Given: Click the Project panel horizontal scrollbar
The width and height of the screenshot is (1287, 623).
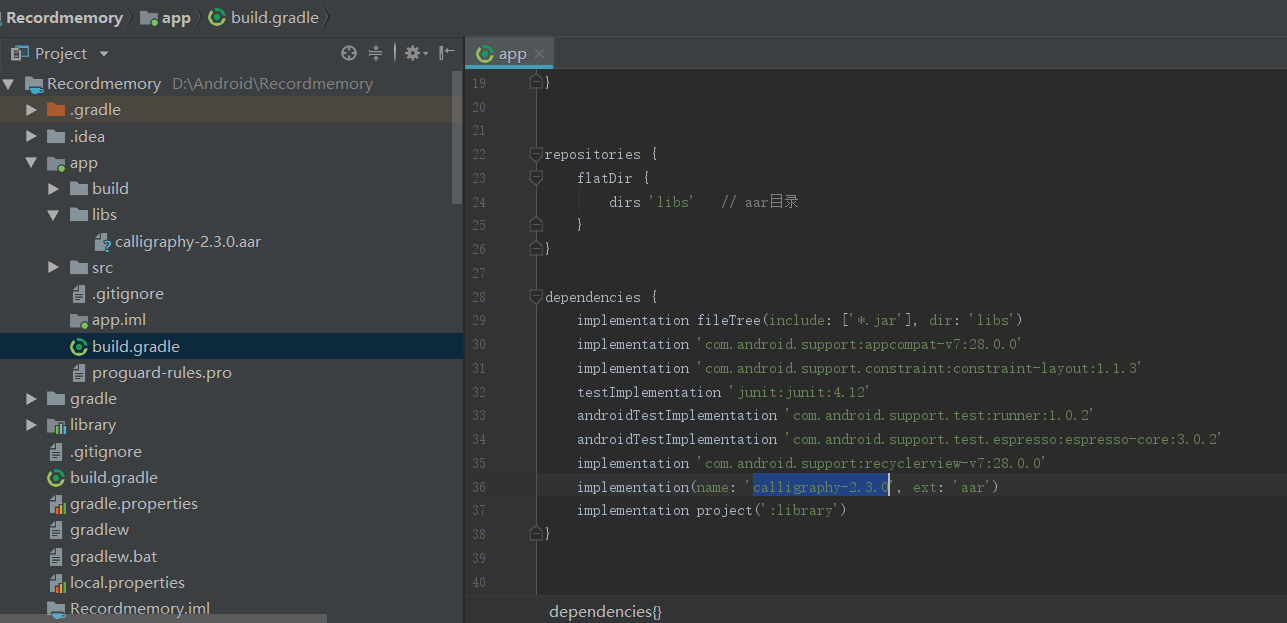Looking at the screenshot, I should [163, 618].
